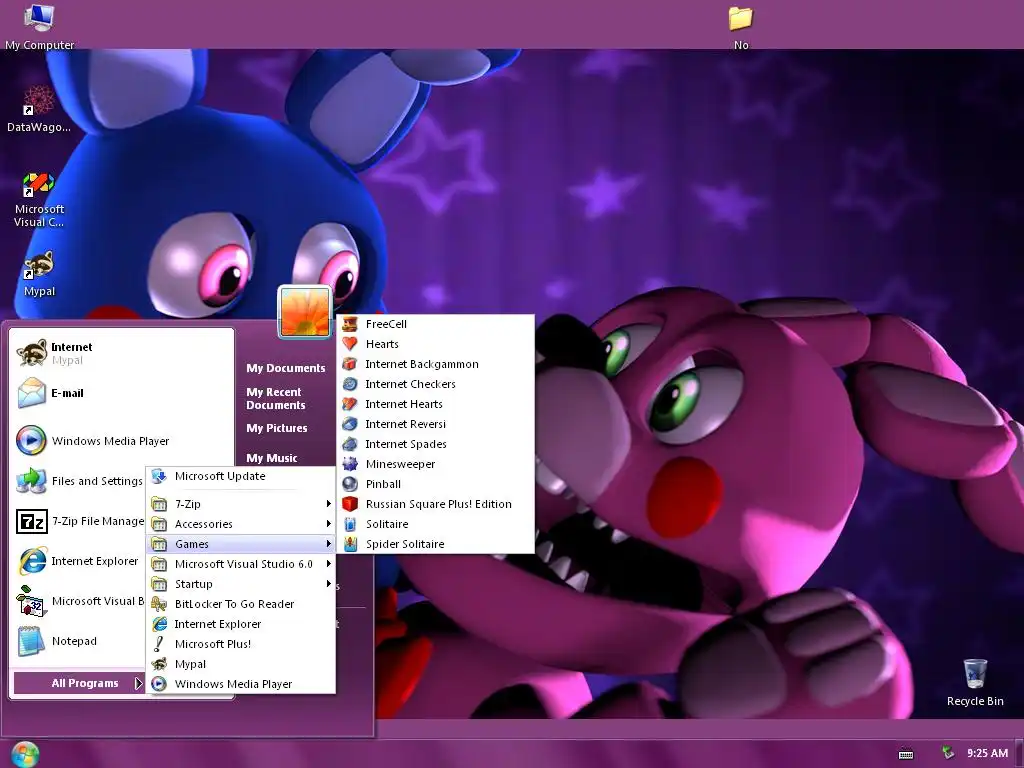Open Windows Media Player in All Programs

(241, 684)
